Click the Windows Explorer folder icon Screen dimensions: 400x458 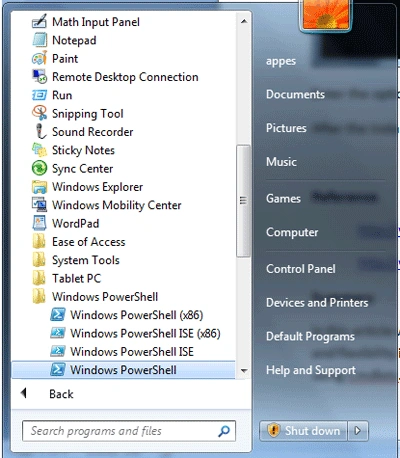pyautogui.click(x=39, y=187)
